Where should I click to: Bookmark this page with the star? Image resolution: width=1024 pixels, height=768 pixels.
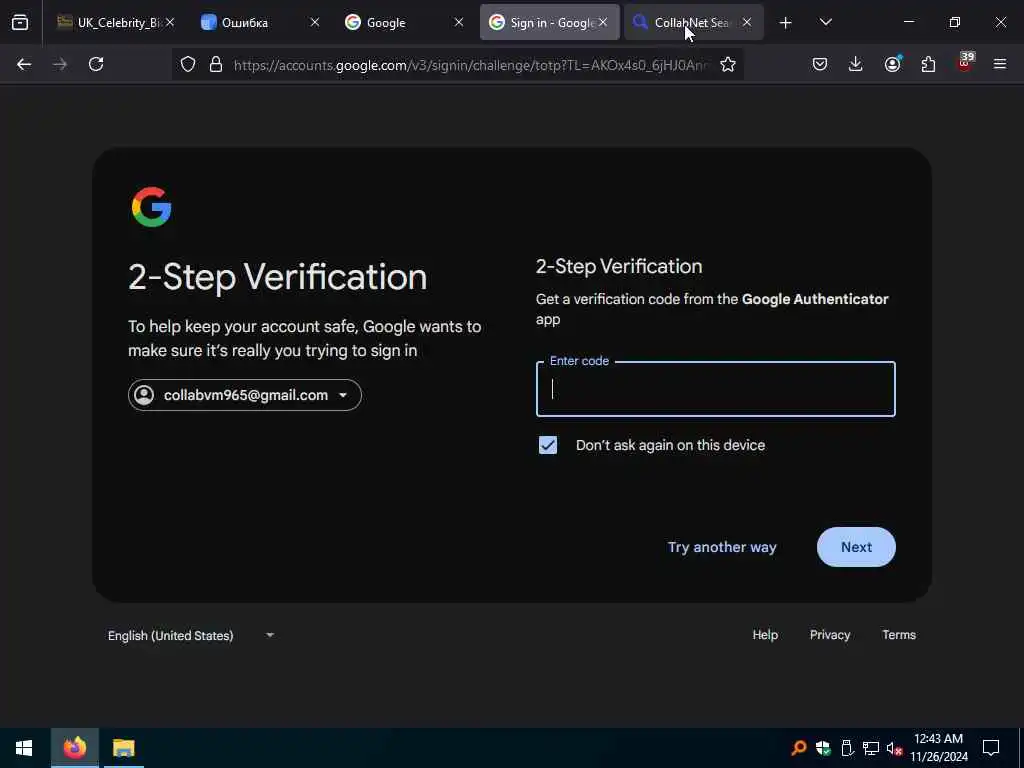click(x=728, y=64)
